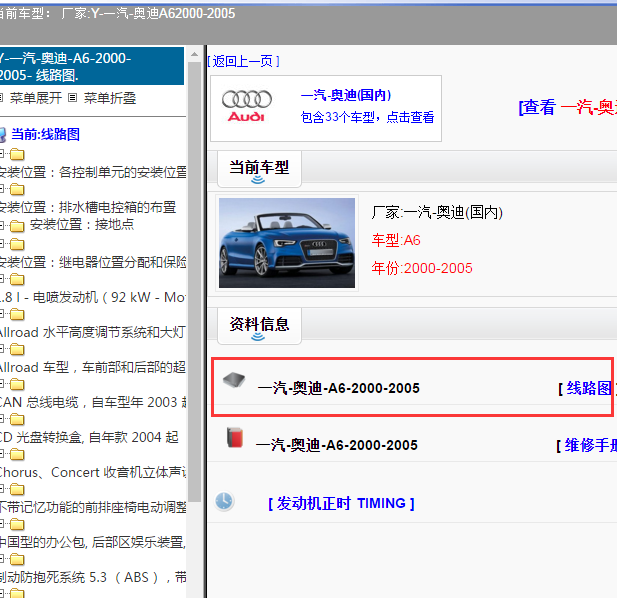
Task: Click 一汽-奥迪-A6-2000-2005 in the highlighted row
Action: click(338, 388)
